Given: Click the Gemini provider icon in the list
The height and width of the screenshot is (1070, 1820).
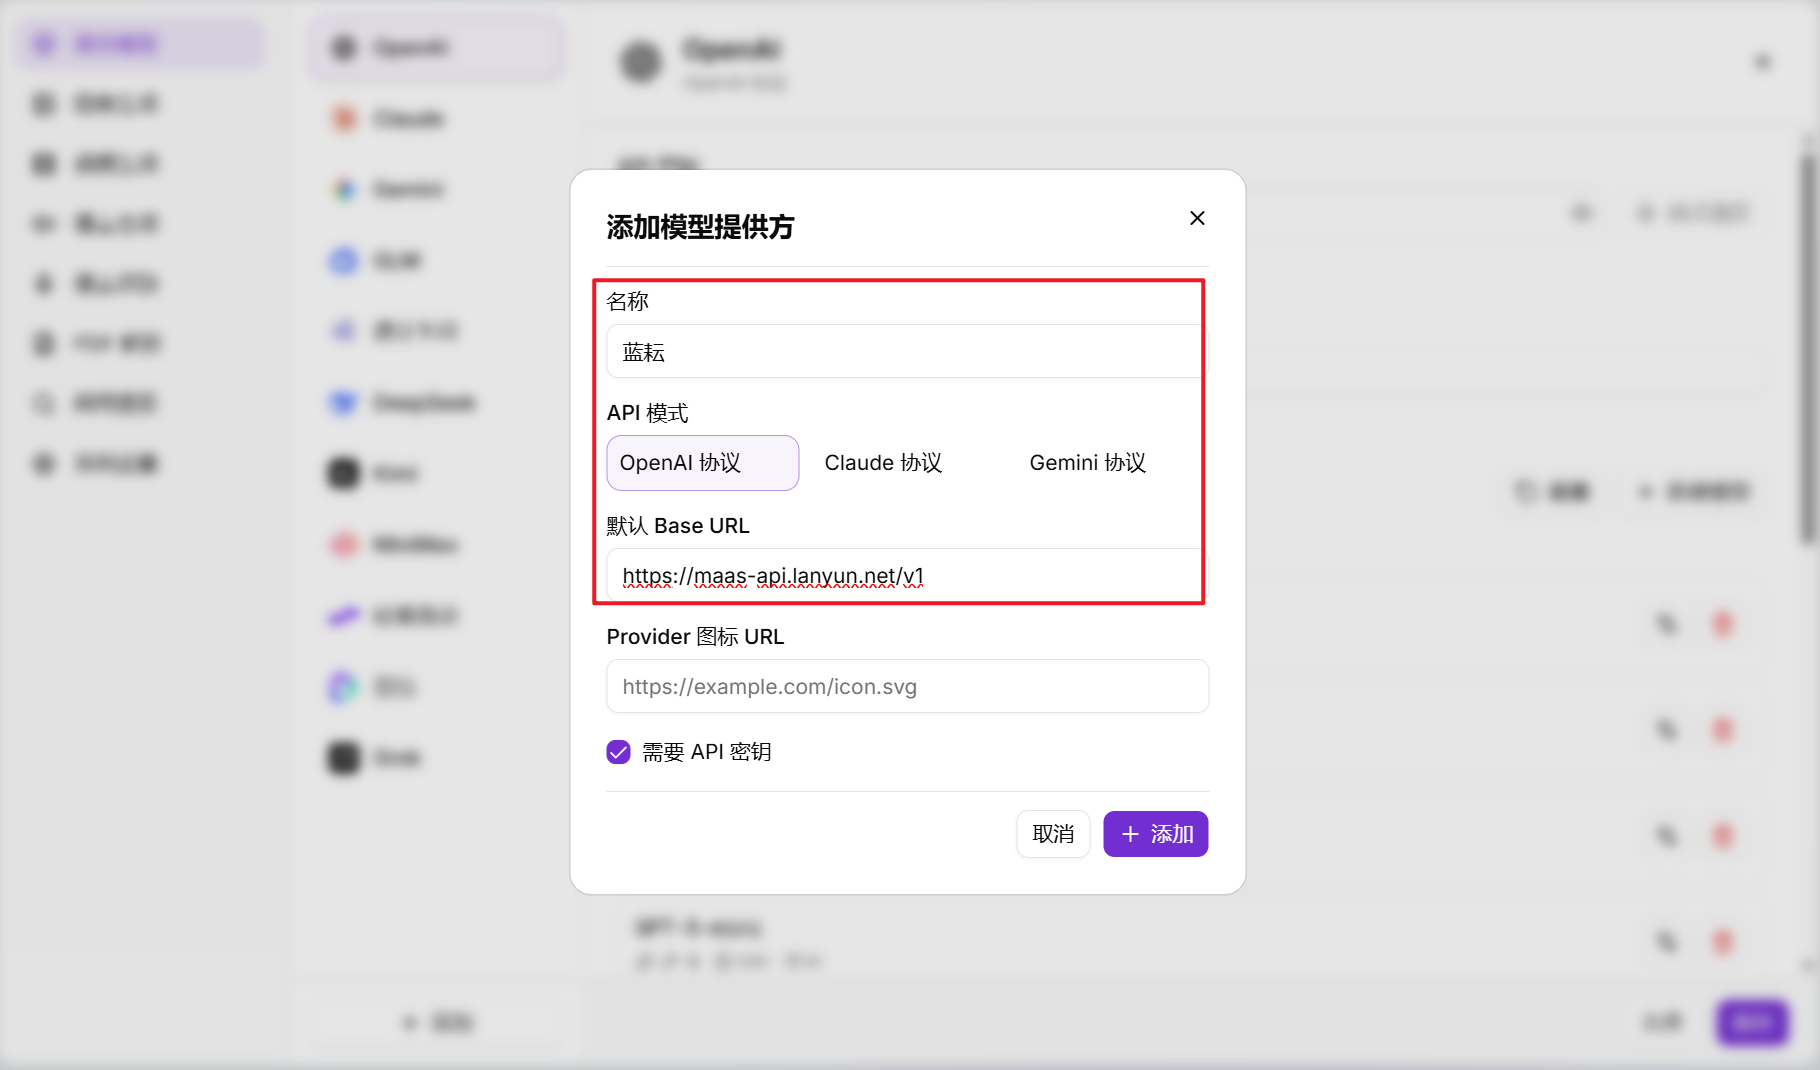Looking at the screenshot, I should (x=344, y=190).
